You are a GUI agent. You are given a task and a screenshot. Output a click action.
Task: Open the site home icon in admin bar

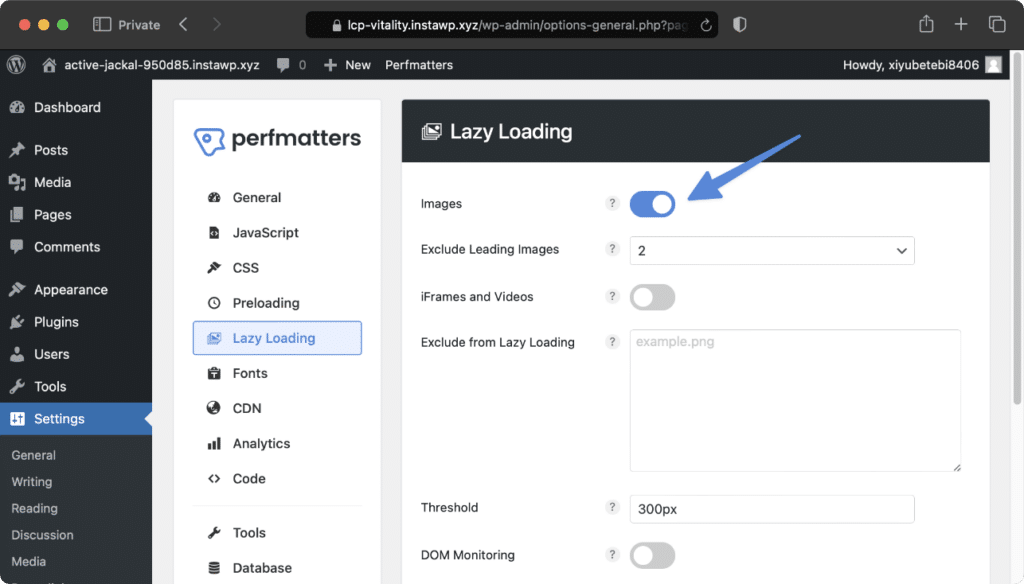(x=49, y=65)
